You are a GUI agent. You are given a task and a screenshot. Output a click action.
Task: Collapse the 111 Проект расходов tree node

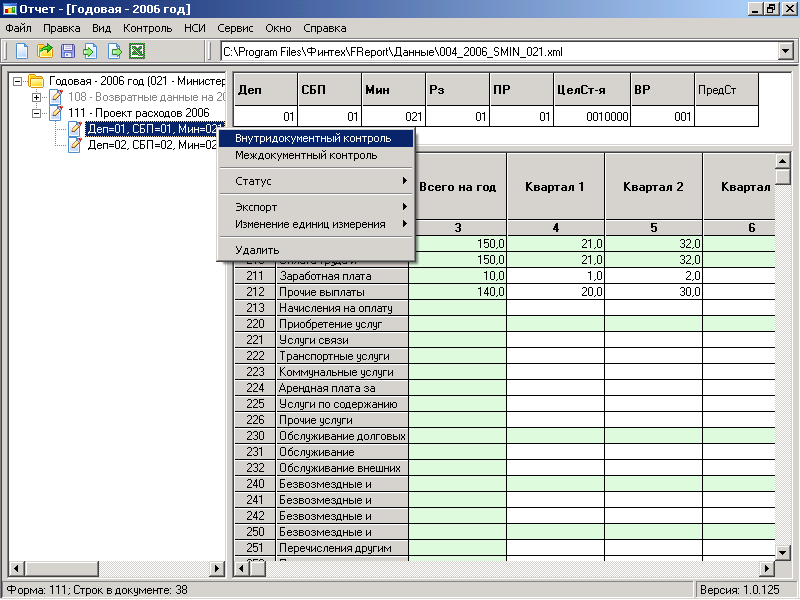[x=36, y=113]
